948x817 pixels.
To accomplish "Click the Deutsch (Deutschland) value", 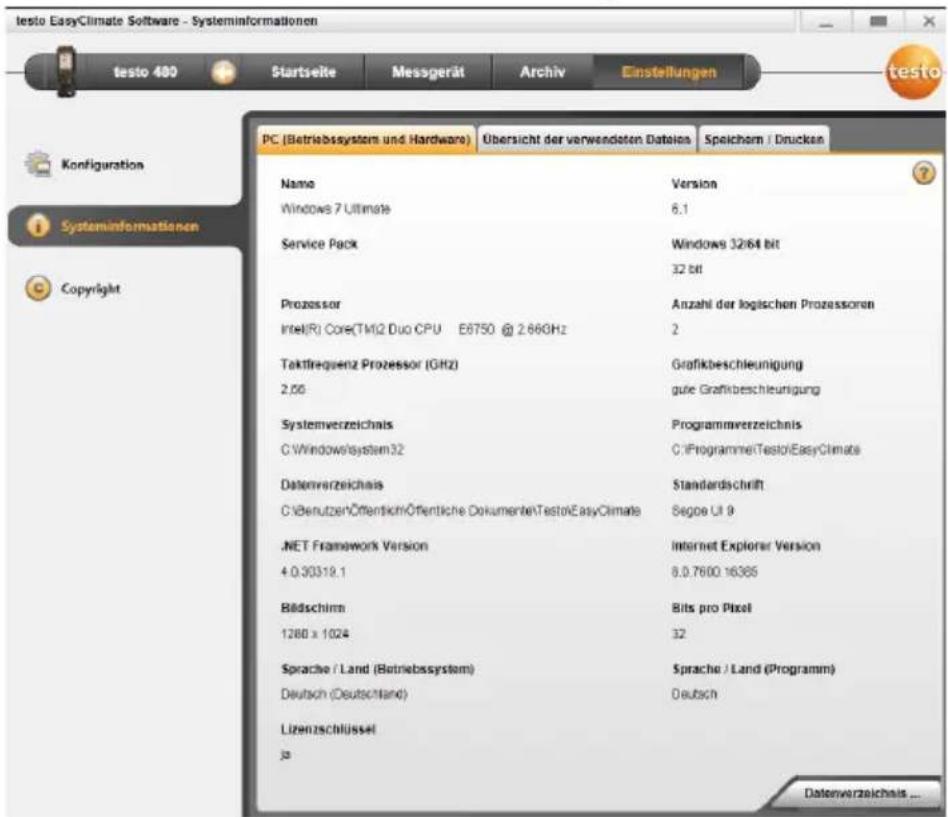I will click(x=344, y=694).
